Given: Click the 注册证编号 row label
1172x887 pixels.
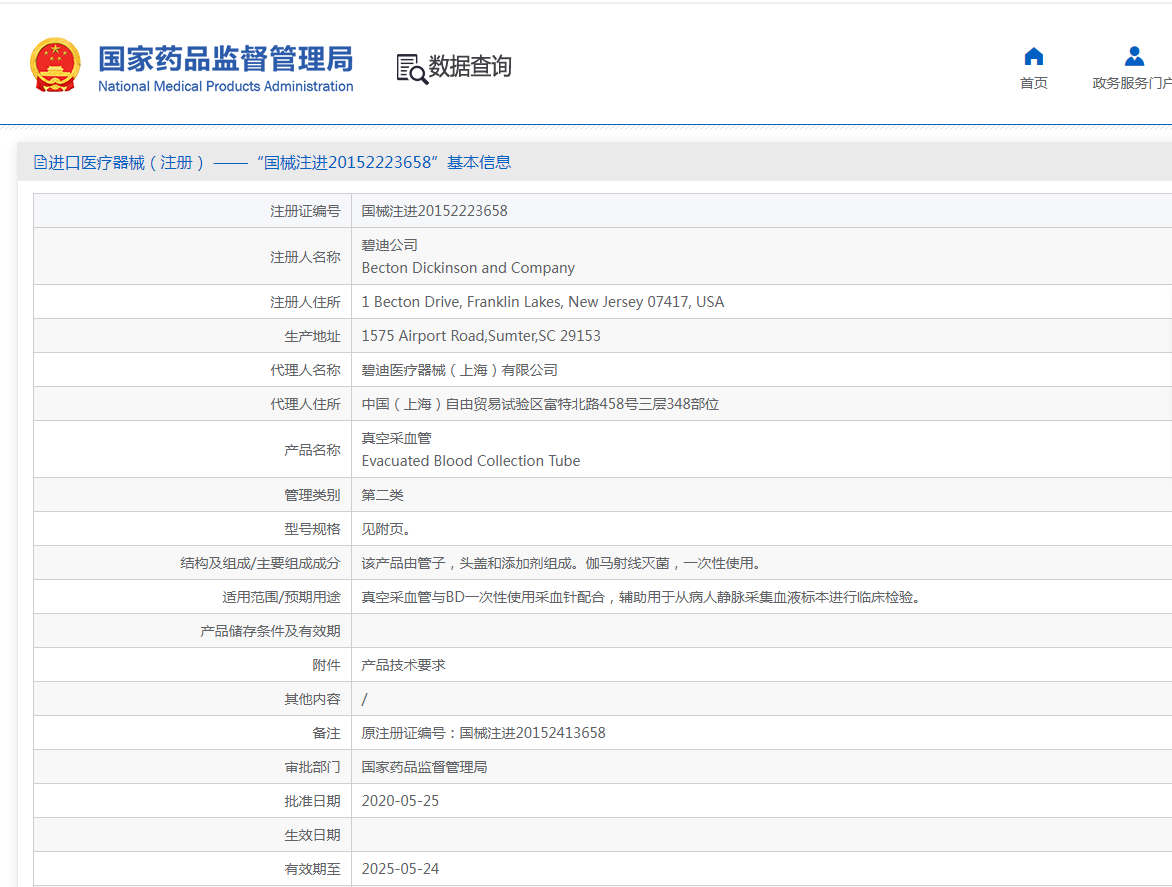Looking at the screenshot, I should [305, 211].
